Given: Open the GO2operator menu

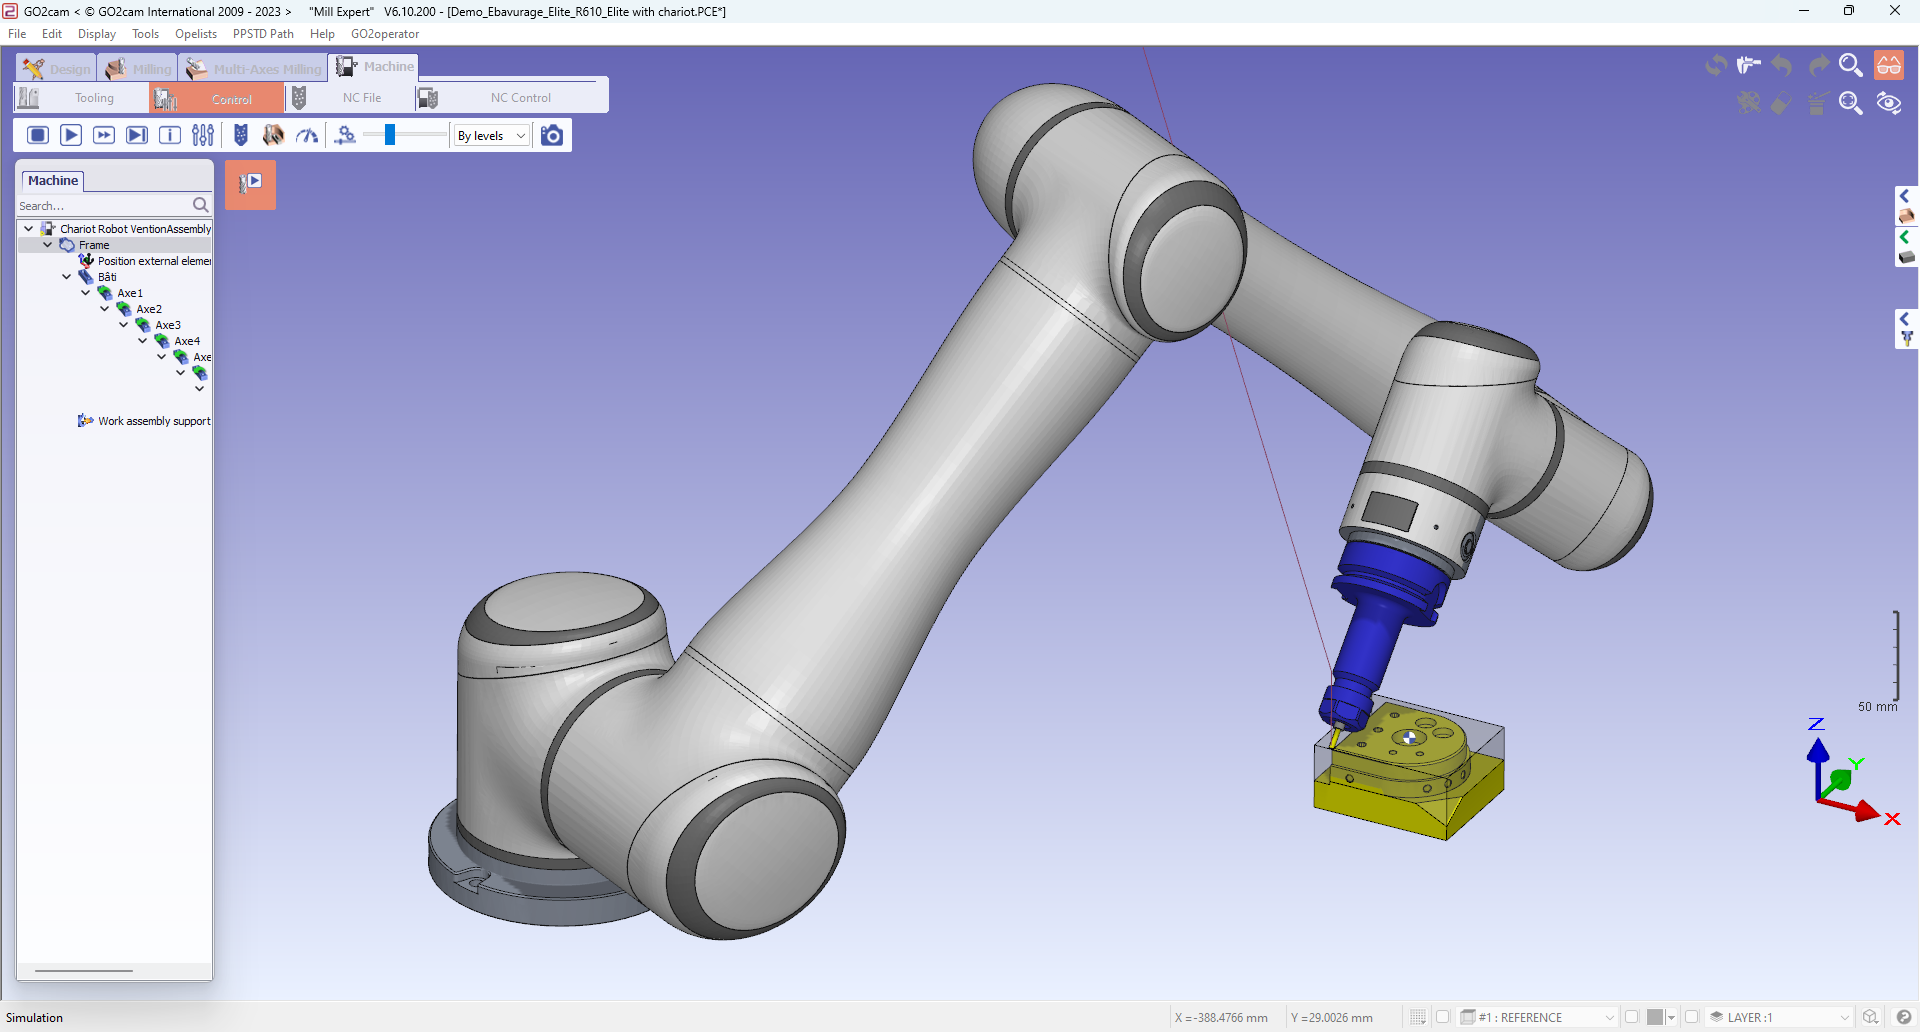Looking at the screenshot, I should pos(385,34).
